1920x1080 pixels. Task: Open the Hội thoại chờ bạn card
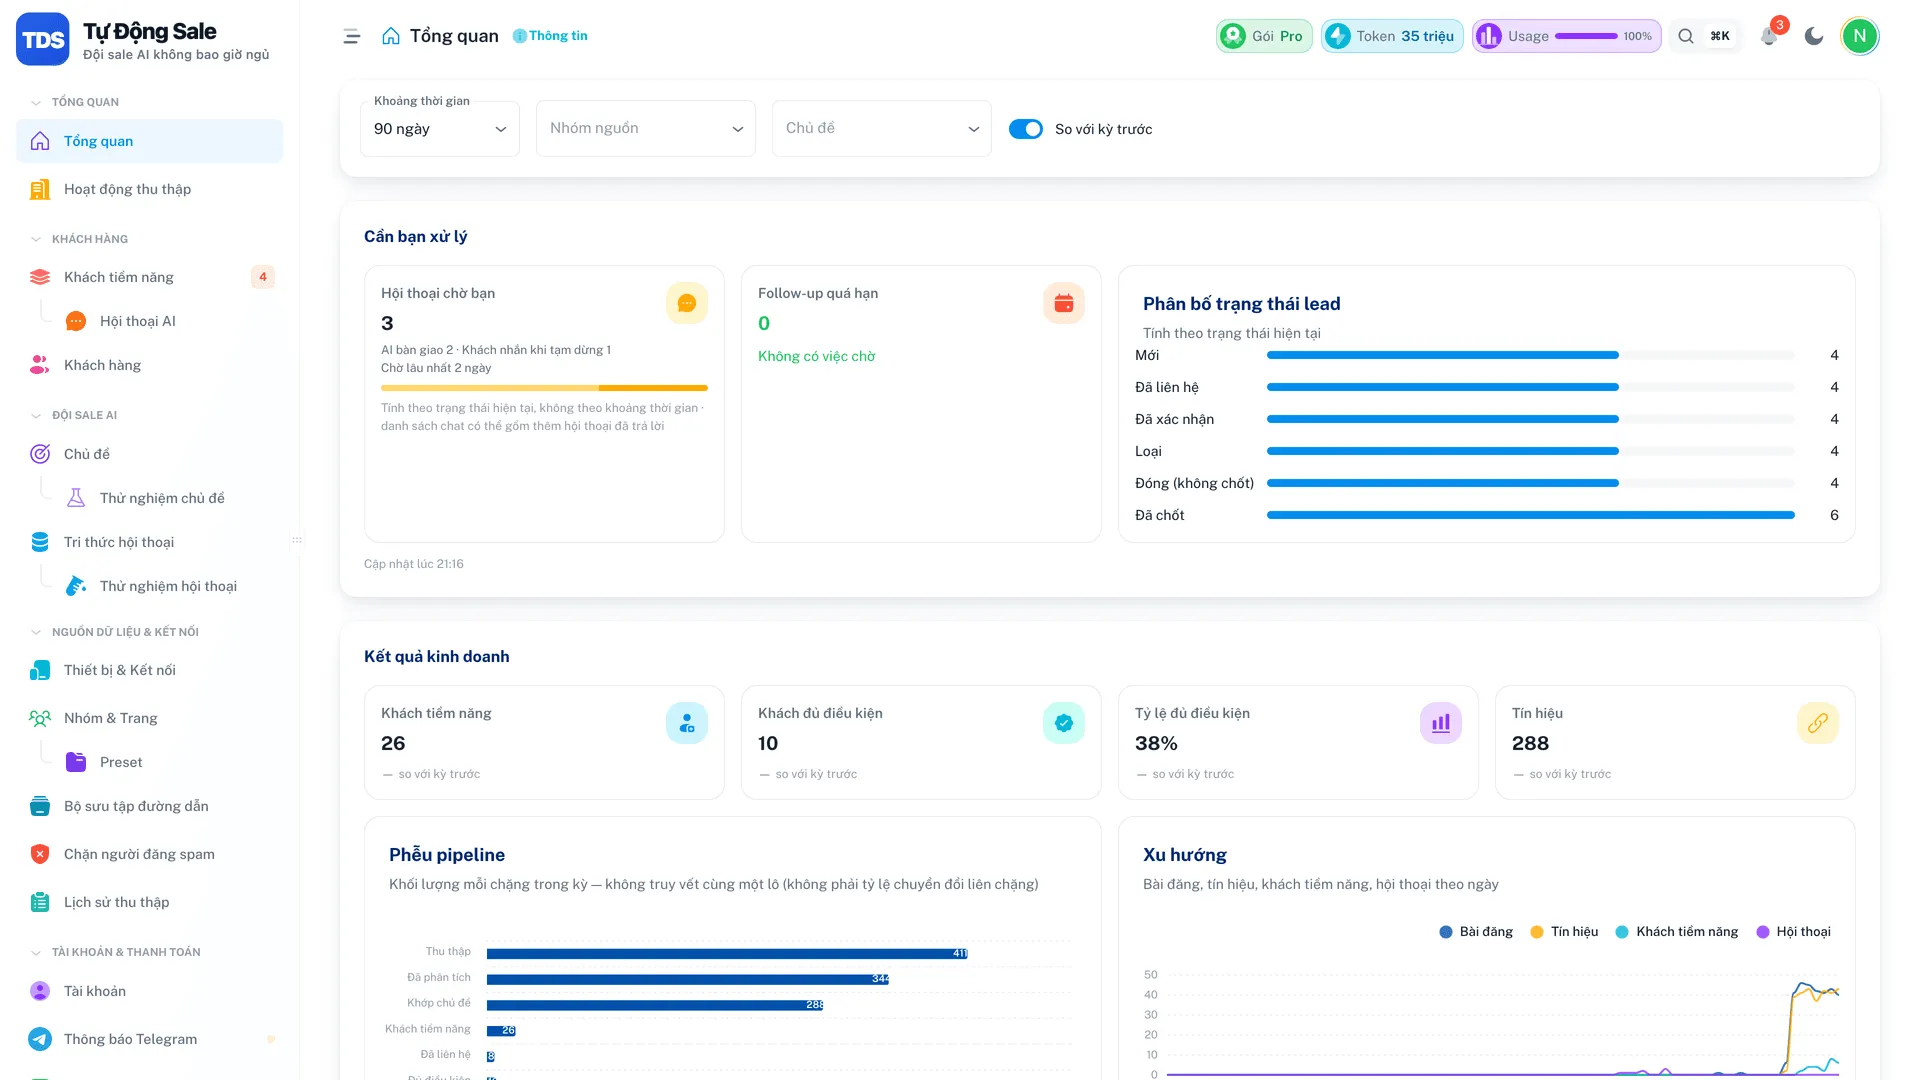point(544,404)
